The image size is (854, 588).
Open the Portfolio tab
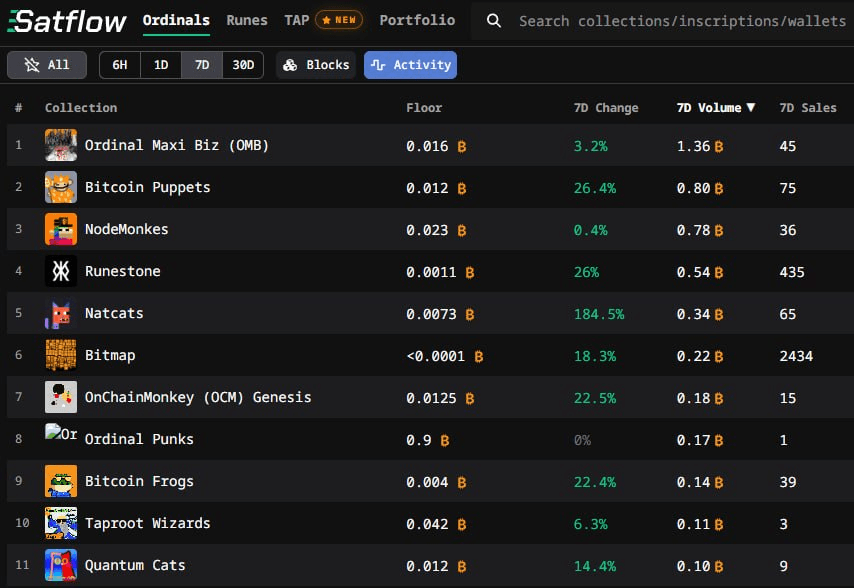click(417, 20)
